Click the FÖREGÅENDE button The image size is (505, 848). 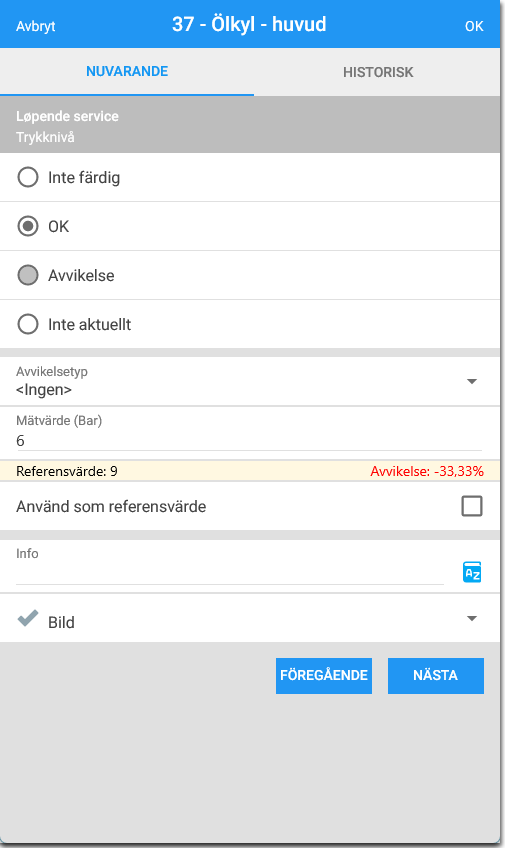[x=323, y=675]
